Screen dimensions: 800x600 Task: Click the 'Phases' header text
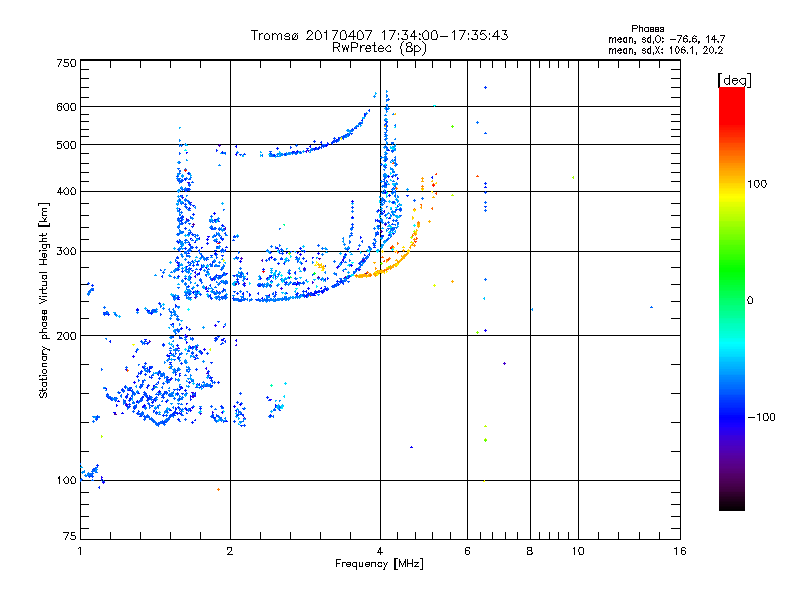(647, 29)
